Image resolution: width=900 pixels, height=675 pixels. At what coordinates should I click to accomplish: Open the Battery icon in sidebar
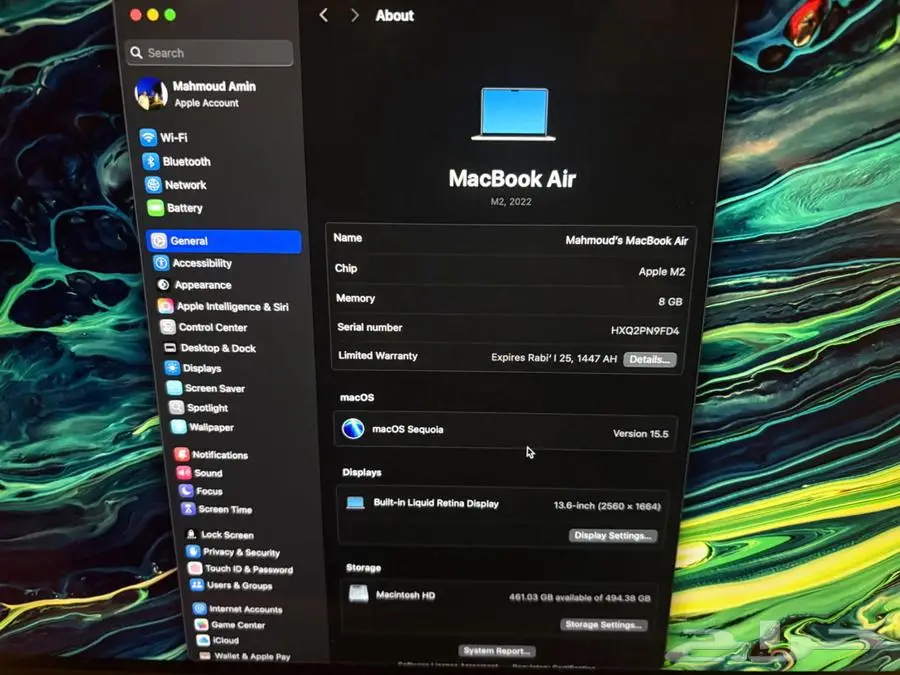point(156,208)
